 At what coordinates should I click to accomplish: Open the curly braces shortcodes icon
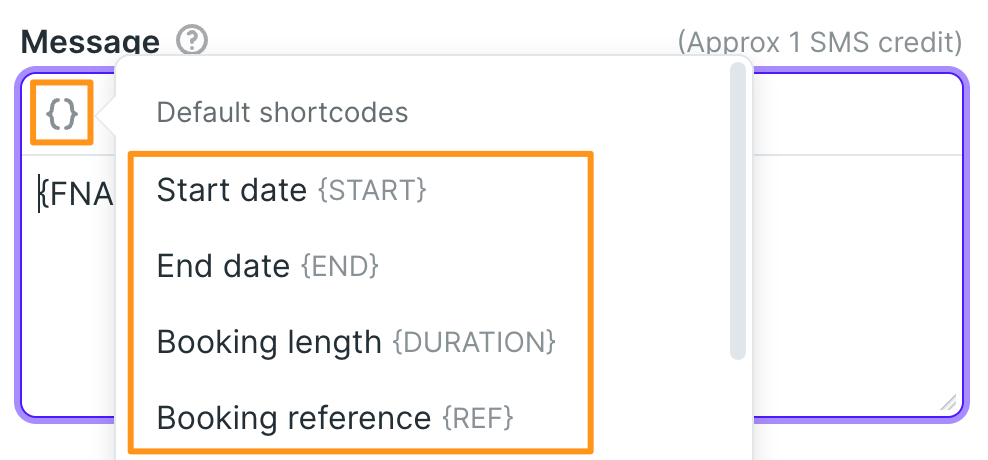[x=62, y=113]
